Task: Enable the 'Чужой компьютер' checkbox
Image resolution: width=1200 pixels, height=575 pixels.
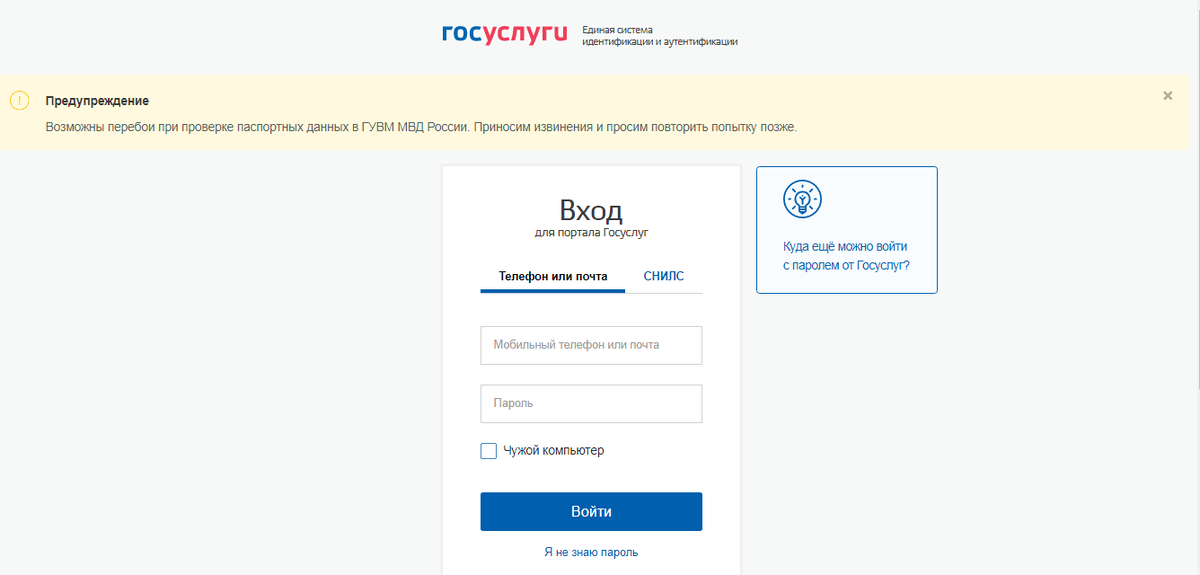Action: click(x=489, y=451)
